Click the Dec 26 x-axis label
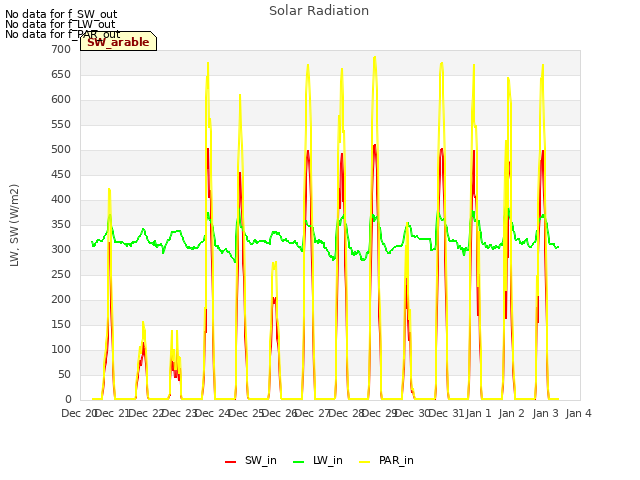 tap(280, 413)
